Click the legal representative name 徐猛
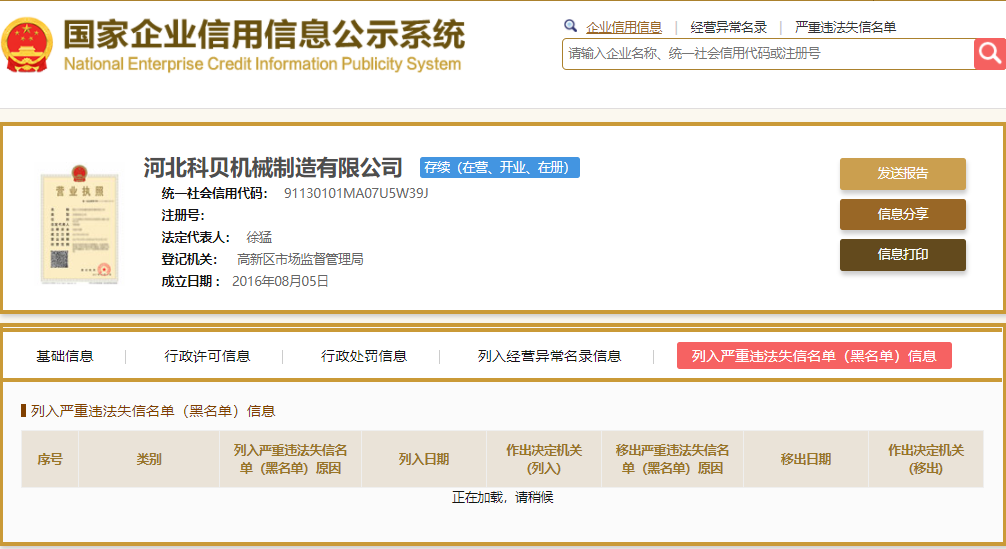The height and width of the screenshot is (549, 1006). [259, 237]
